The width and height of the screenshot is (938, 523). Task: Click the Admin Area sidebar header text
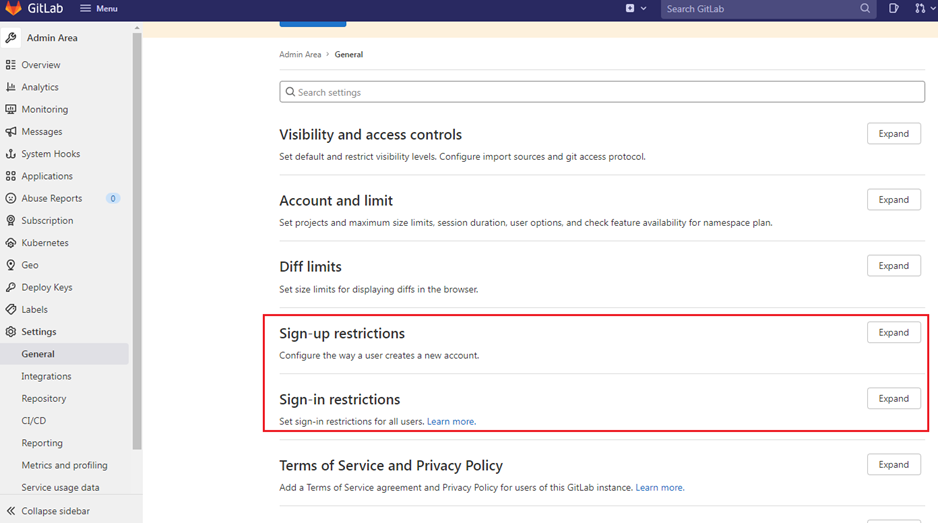(52, 38)
